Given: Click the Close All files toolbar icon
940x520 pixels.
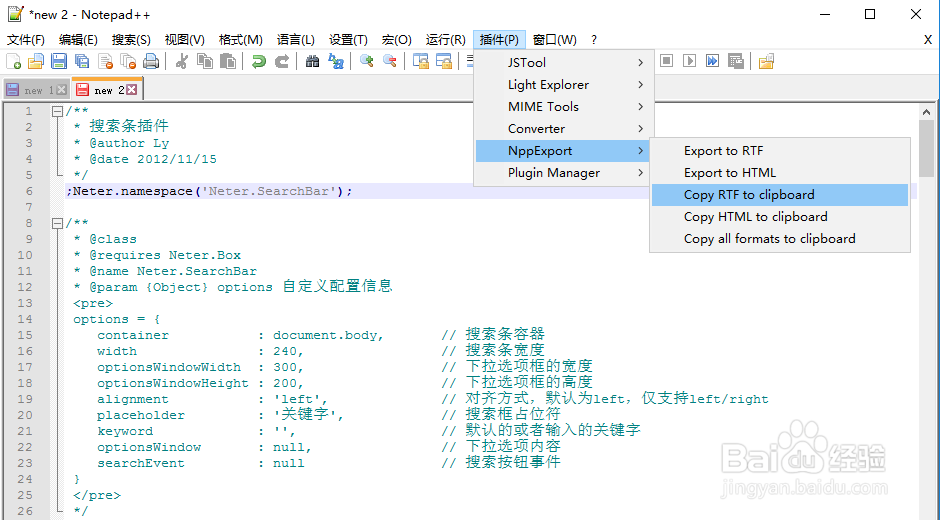Looking at the screenshot, I should [128, 61].
